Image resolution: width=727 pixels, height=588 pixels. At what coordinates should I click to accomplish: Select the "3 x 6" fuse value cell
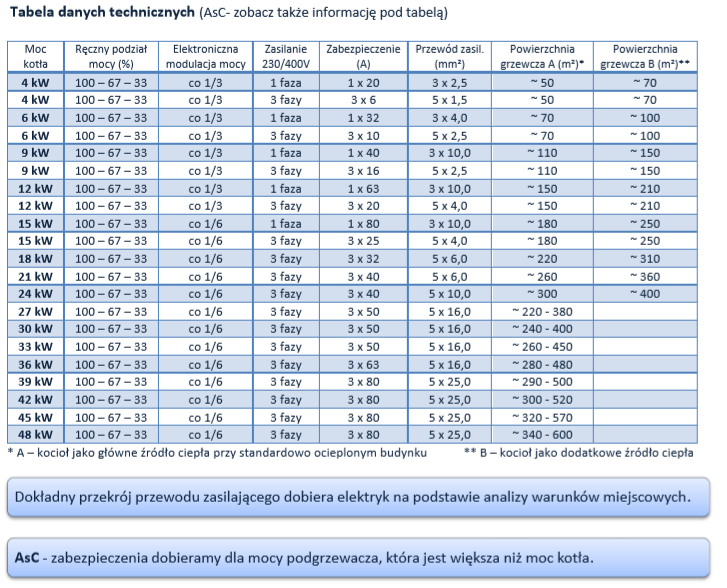(363, 100)
